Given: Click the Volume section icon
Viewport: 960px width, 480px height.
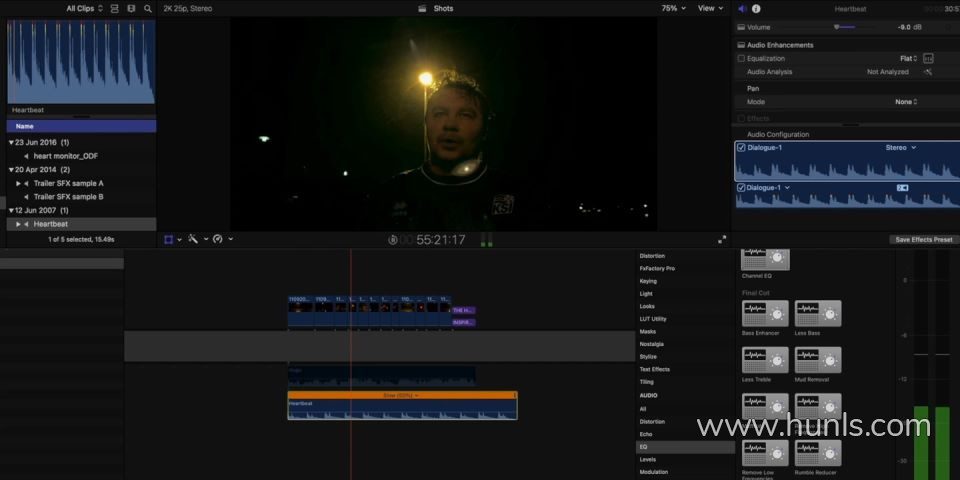Looking at the screenshot, I should point(741,27).
